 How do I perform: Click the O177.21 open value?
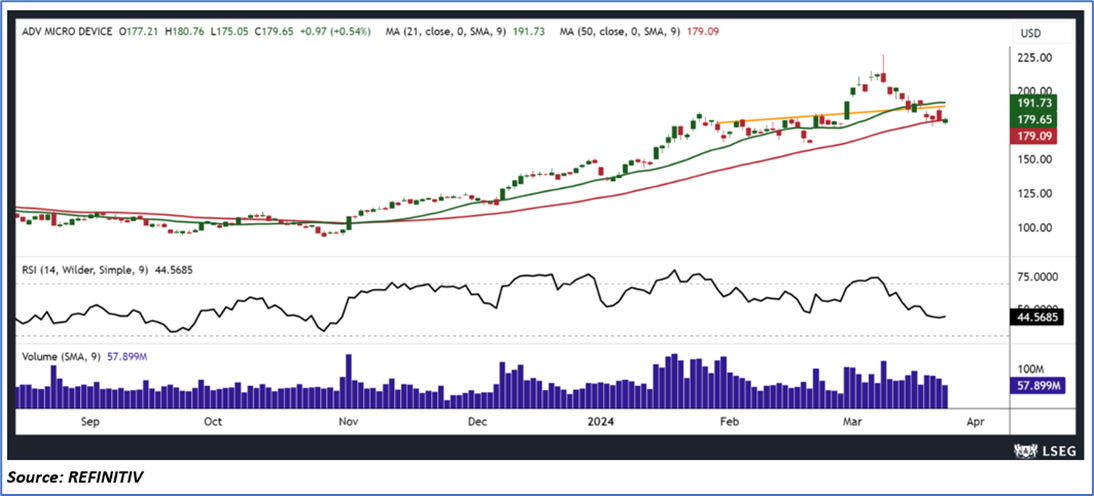[137, 31]
